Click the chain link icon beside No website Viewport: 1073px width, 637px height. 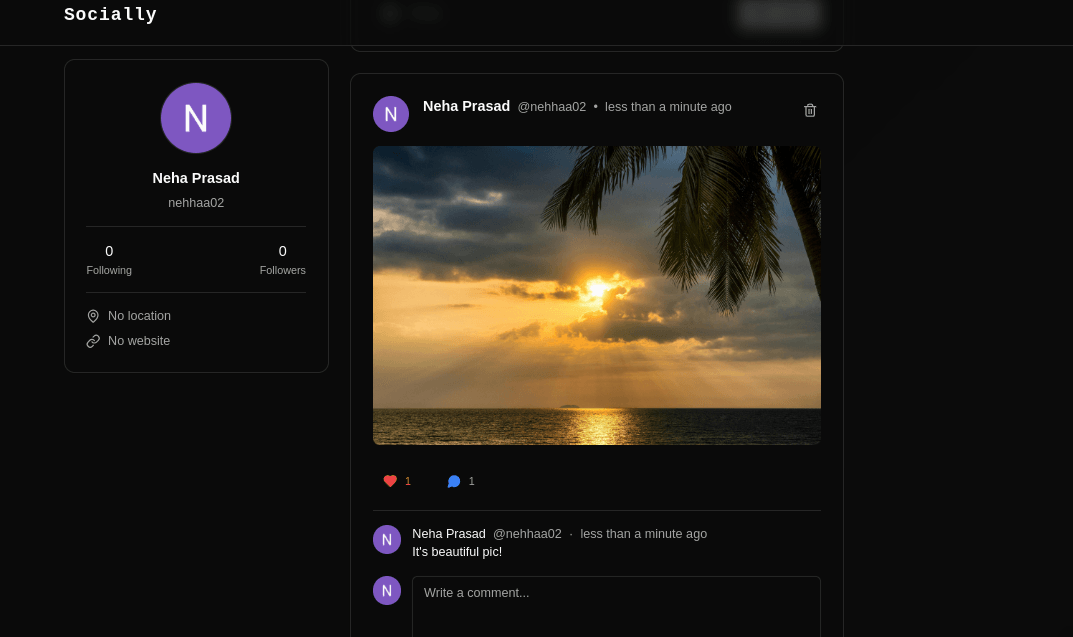coord(93,341)
